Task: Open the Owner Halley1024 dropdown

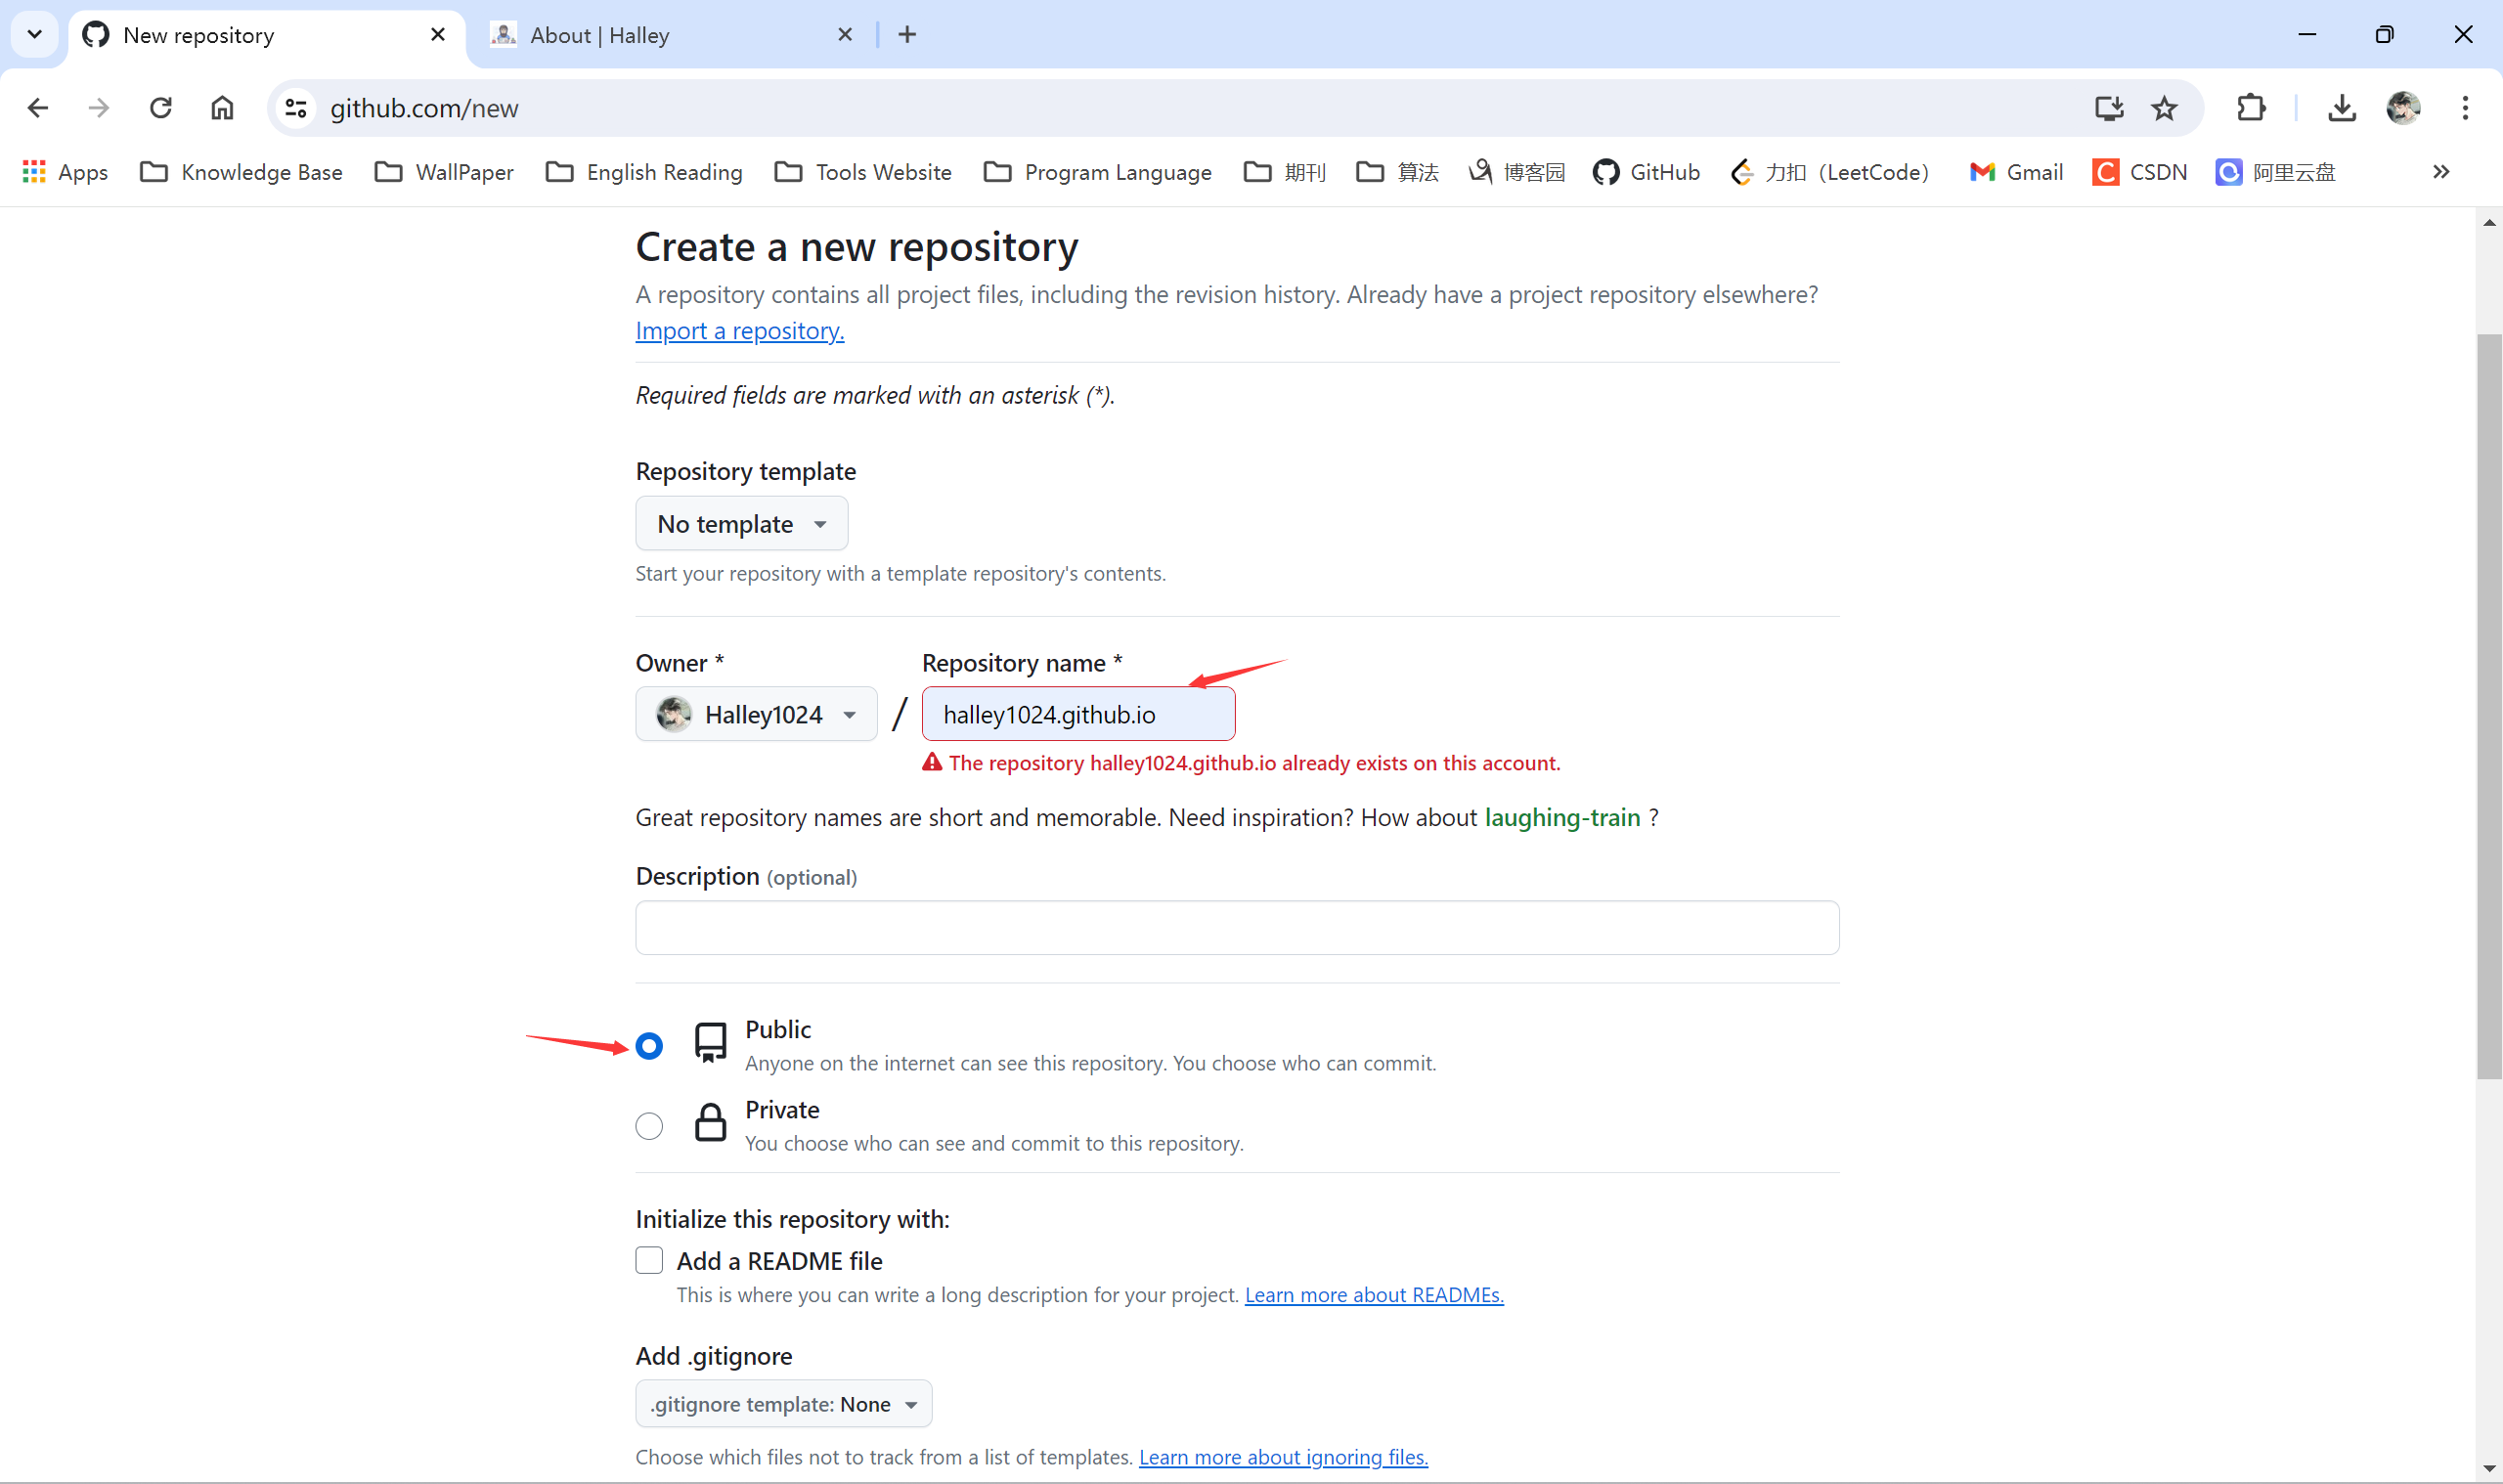Action: click(756, 714)
